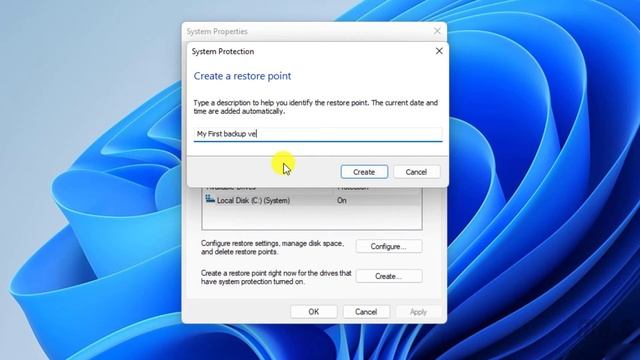
Task: Click the 'On' protection status text
Action: coord(342,200)
